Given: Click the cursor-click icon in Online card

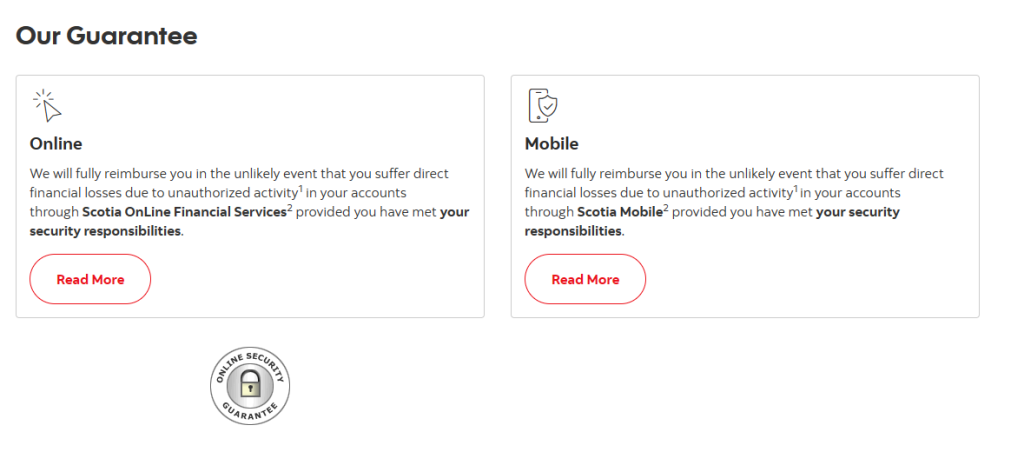Looking at the screenshot, I should 47,106.
